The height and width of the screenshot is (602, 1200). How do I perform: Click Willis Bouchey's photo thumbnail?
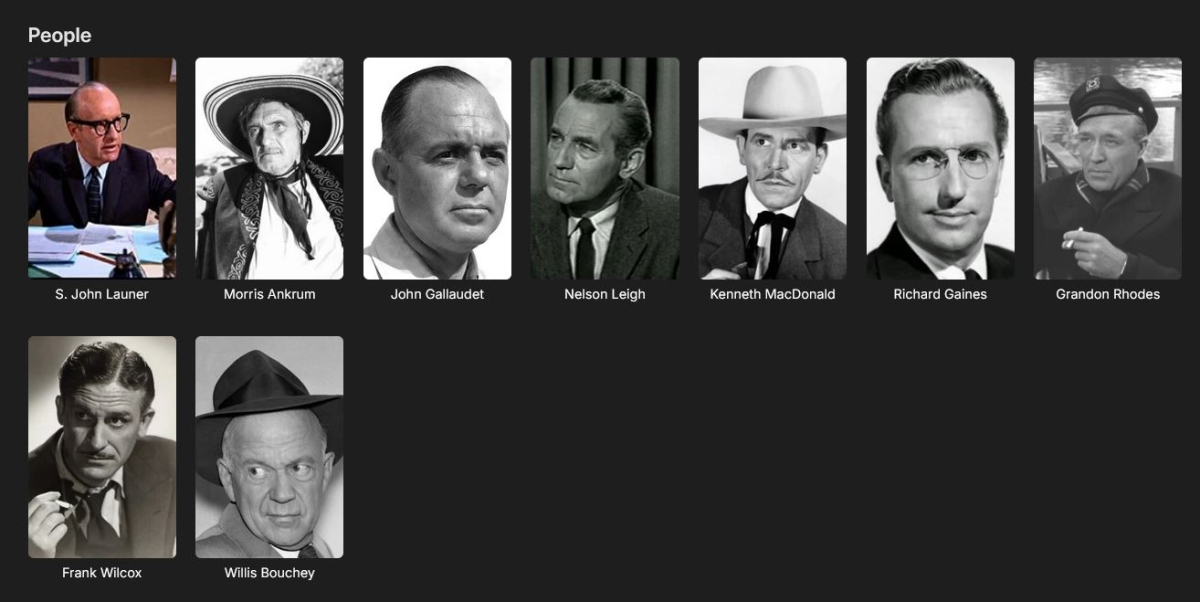[x=269, y=447]
